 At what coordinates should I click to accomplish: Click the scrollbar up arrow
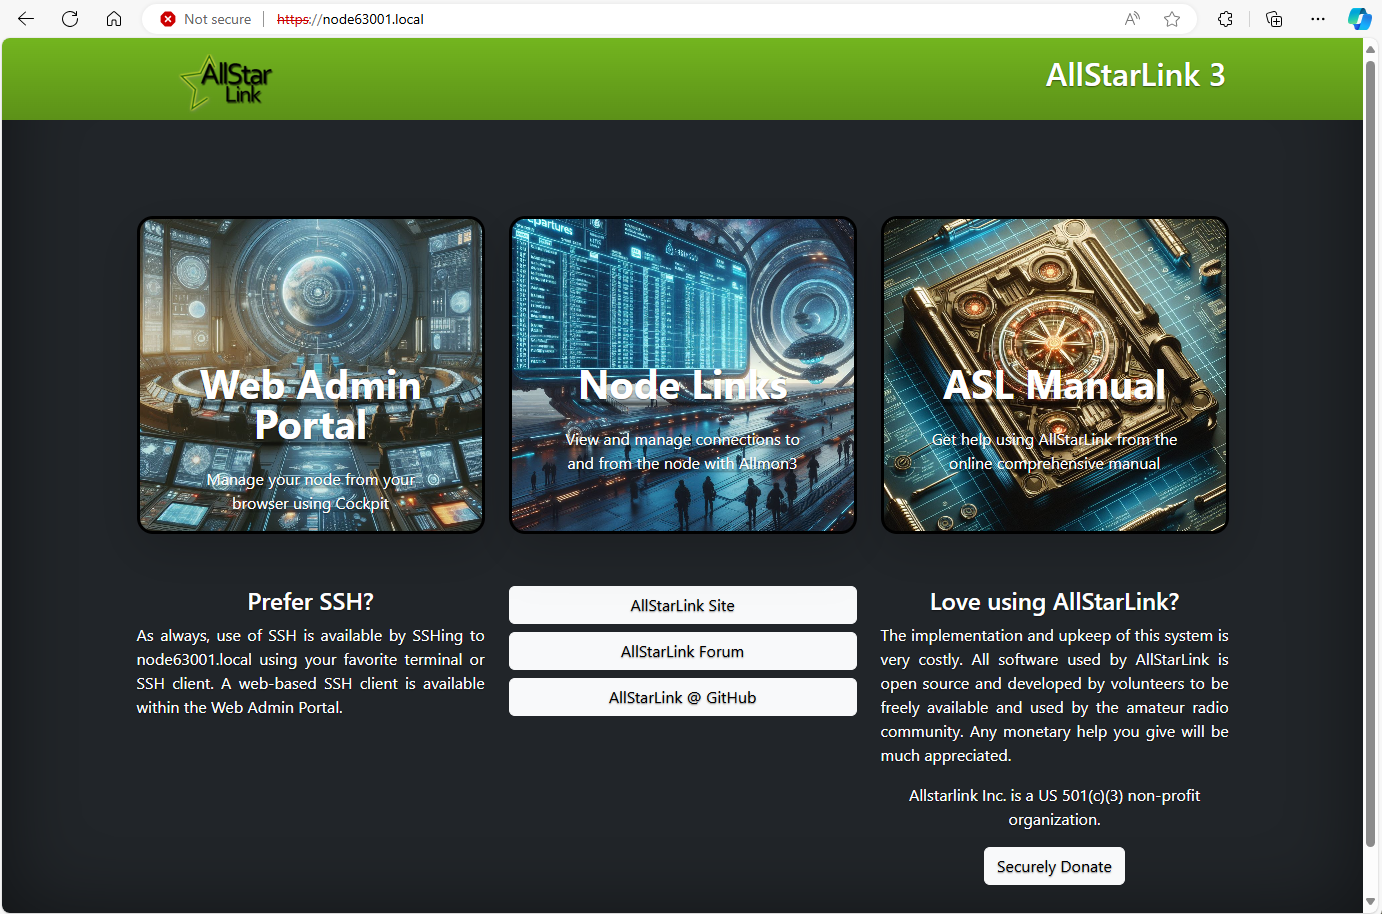tap(1371, 48)
